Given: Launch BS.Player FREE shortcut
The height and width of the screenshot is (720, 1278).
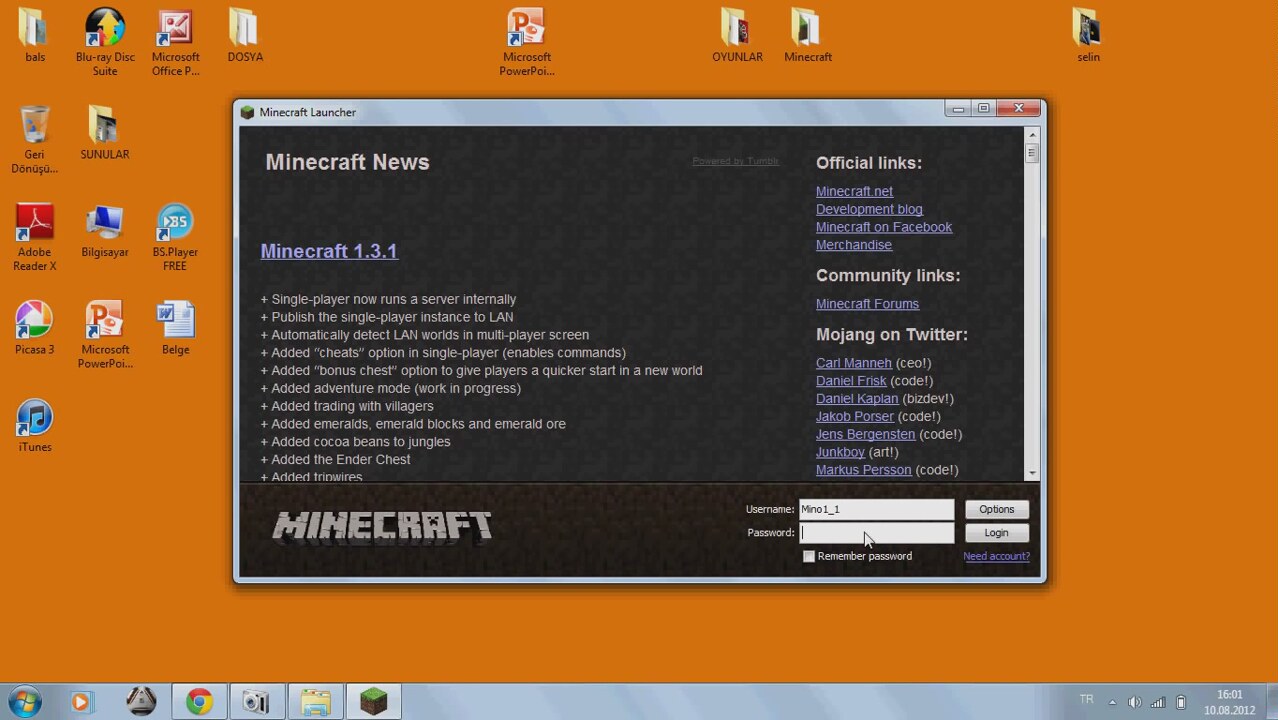Looking at the screenshot, I should pyautogui.click(x=175, y=237).
